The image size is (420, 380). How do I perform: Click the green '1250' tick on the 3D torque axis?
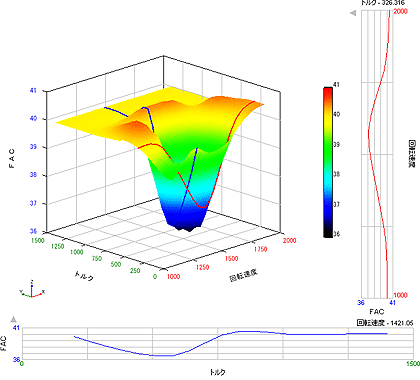[58, 246]
